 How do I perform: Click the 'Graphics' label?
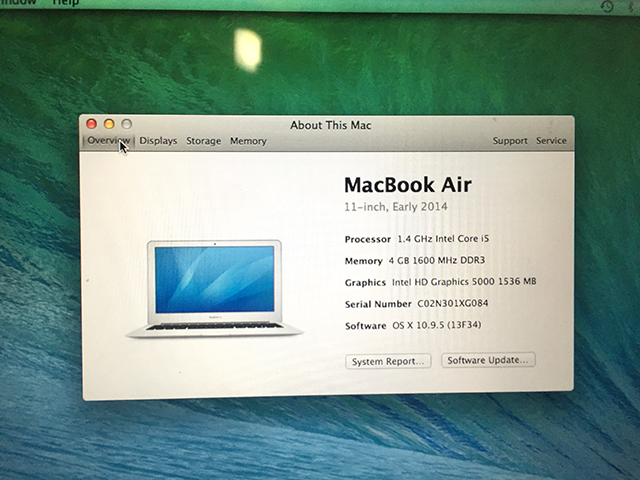(x=365, y=282)
